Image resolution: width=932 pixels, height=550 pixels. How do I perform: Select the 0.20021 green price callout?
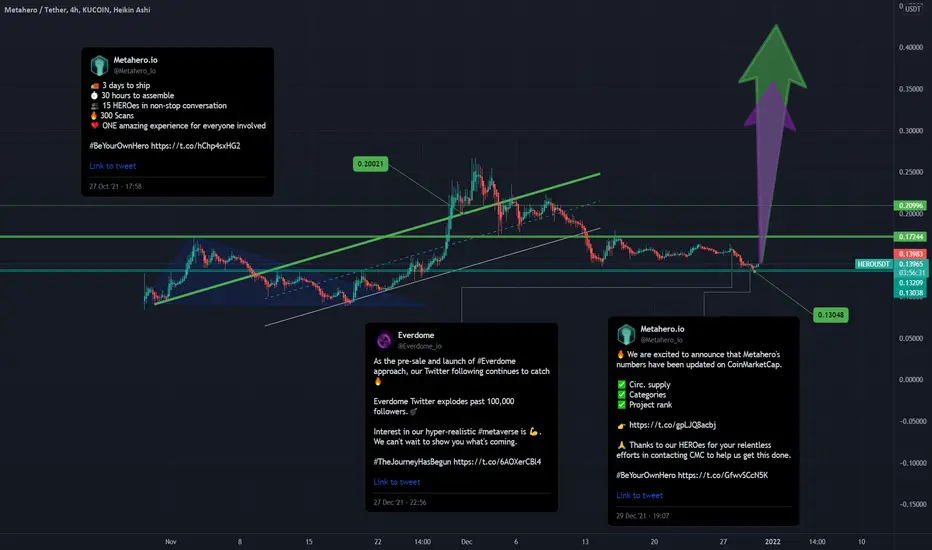pyautogui.click(x=370, y=164)
